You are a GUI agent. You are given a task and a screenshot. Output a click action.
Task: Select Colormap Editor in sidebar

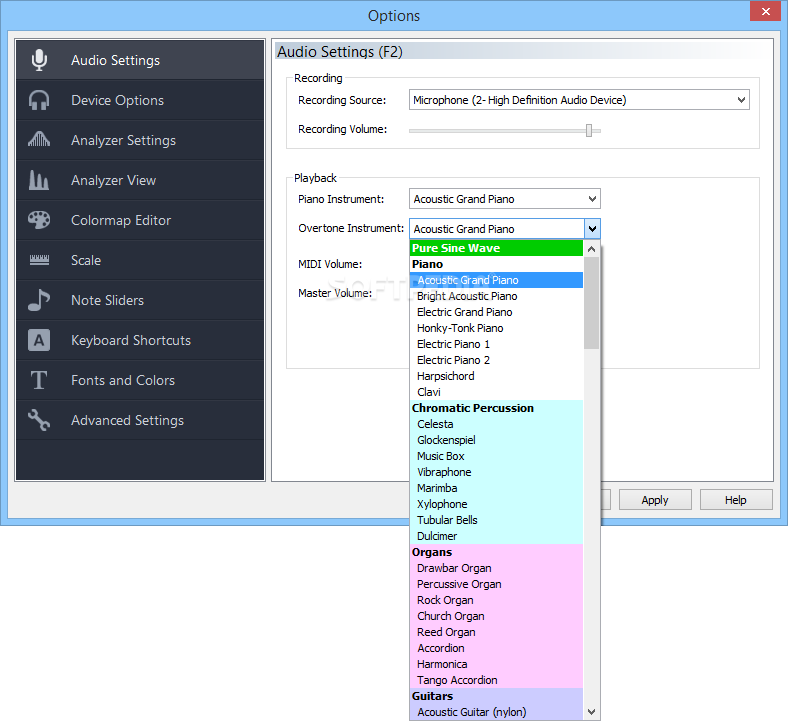coord(140,220)
